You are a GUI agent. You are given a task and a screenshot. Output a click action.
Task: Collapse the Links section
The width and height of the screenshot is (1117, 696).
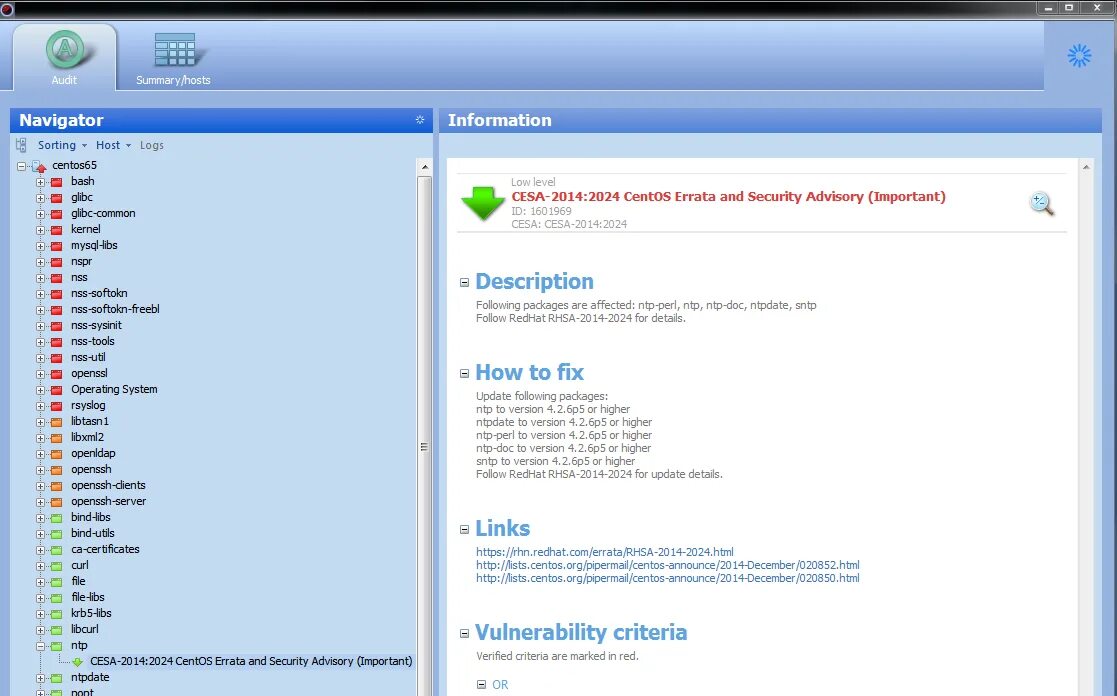[x=464, y=529]
